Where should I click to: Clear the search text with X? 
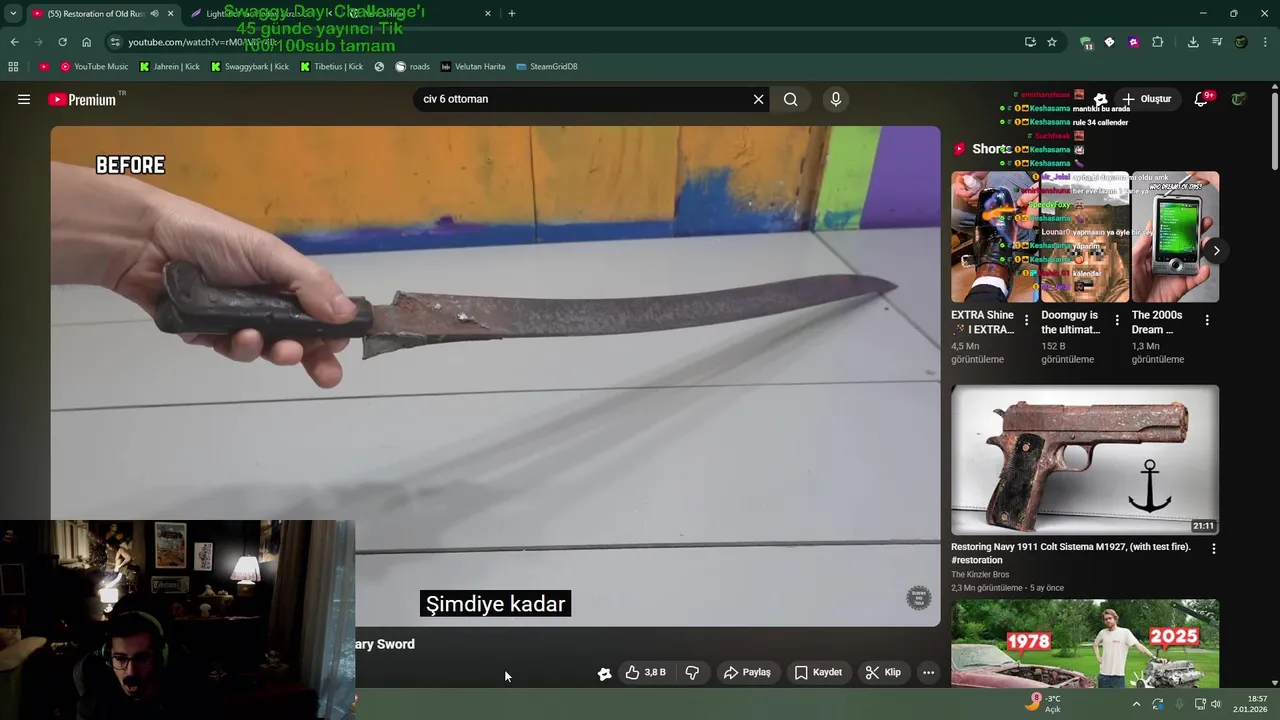pyautogui.click(x=758, y=99)
